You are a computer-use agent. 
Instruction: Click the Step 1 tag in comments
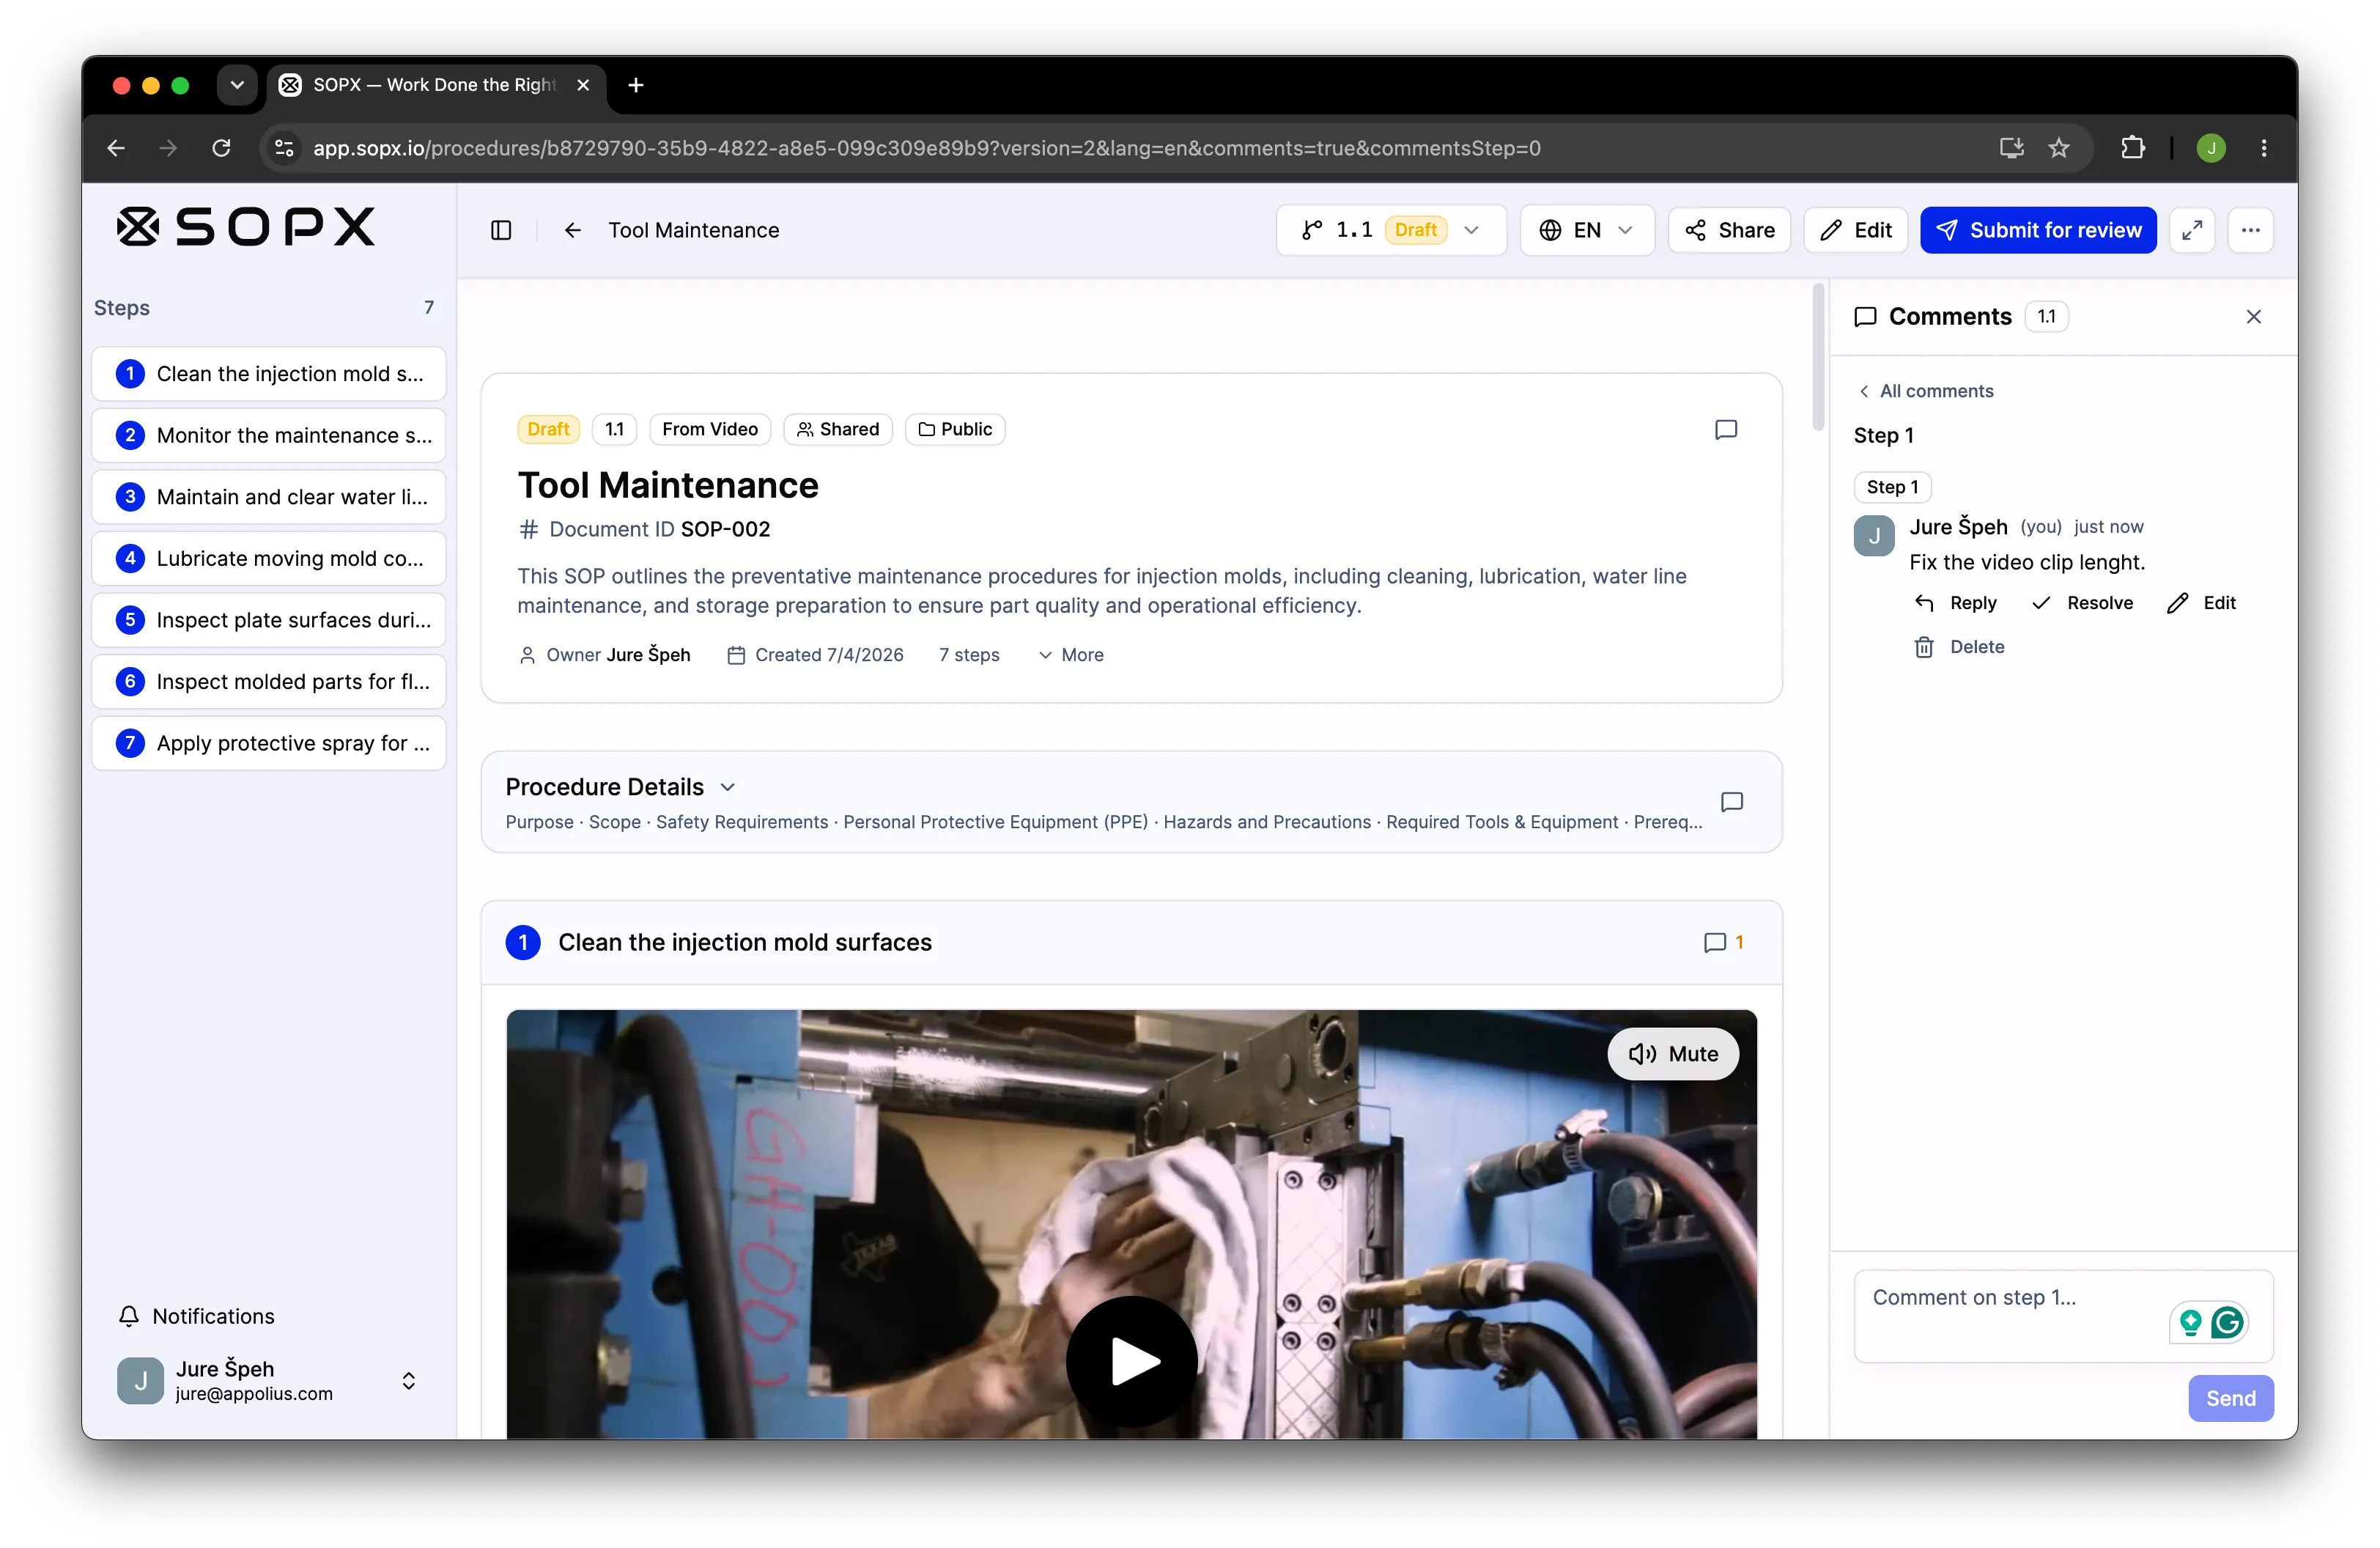click(x=1892, y=487)
